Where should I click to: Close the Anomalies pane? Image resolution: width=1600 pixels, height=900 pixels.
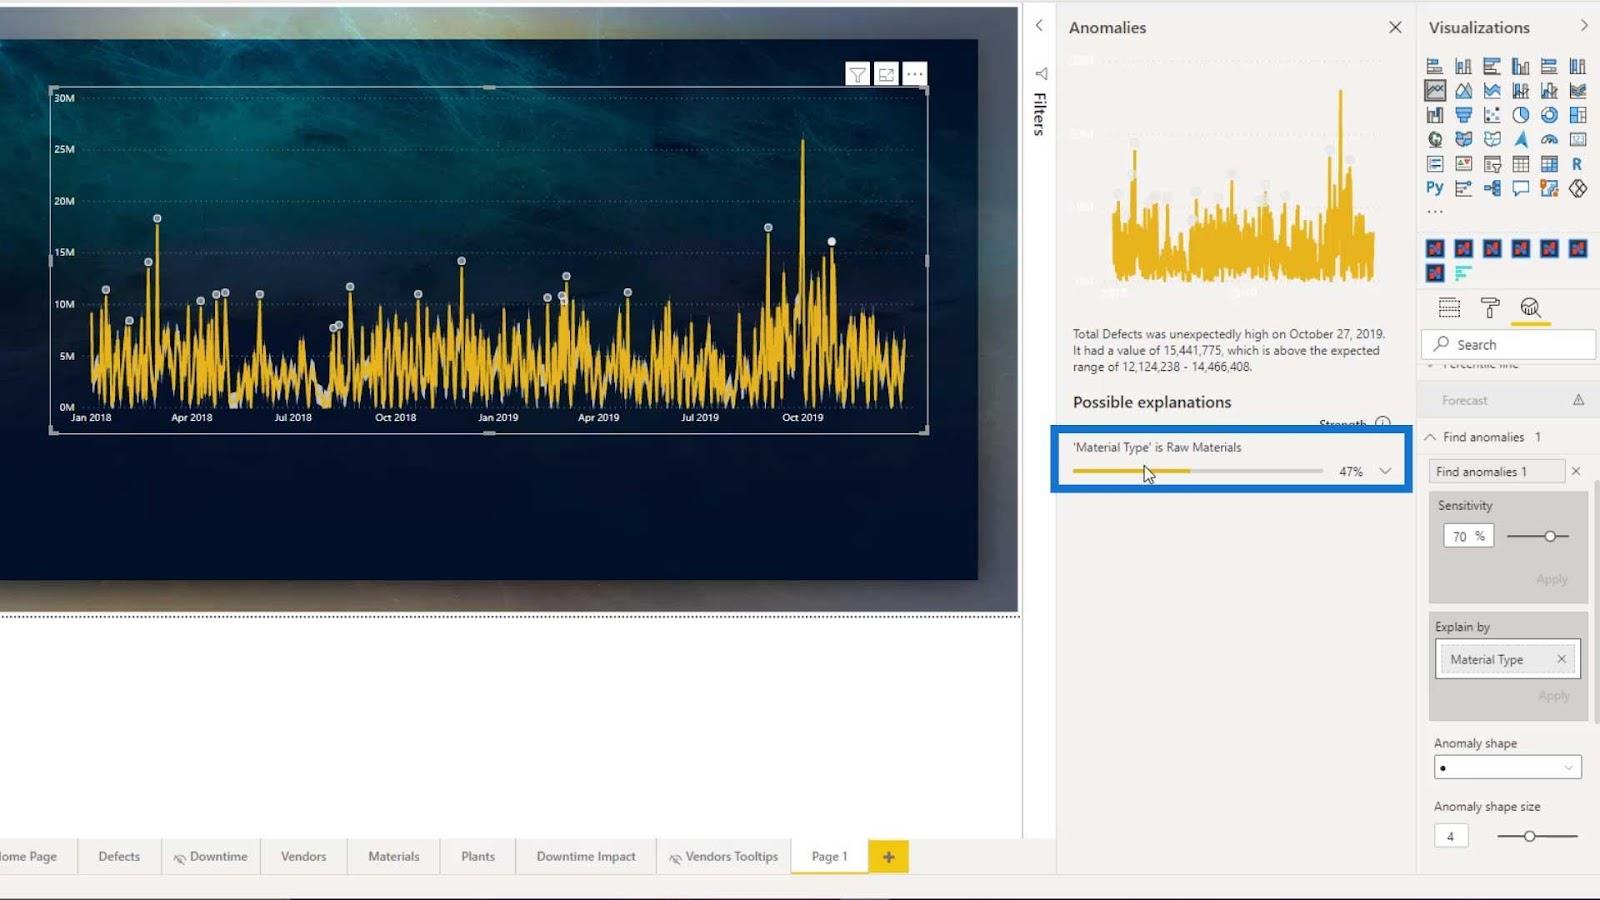pyautogui.click(x=1395, y=27)
